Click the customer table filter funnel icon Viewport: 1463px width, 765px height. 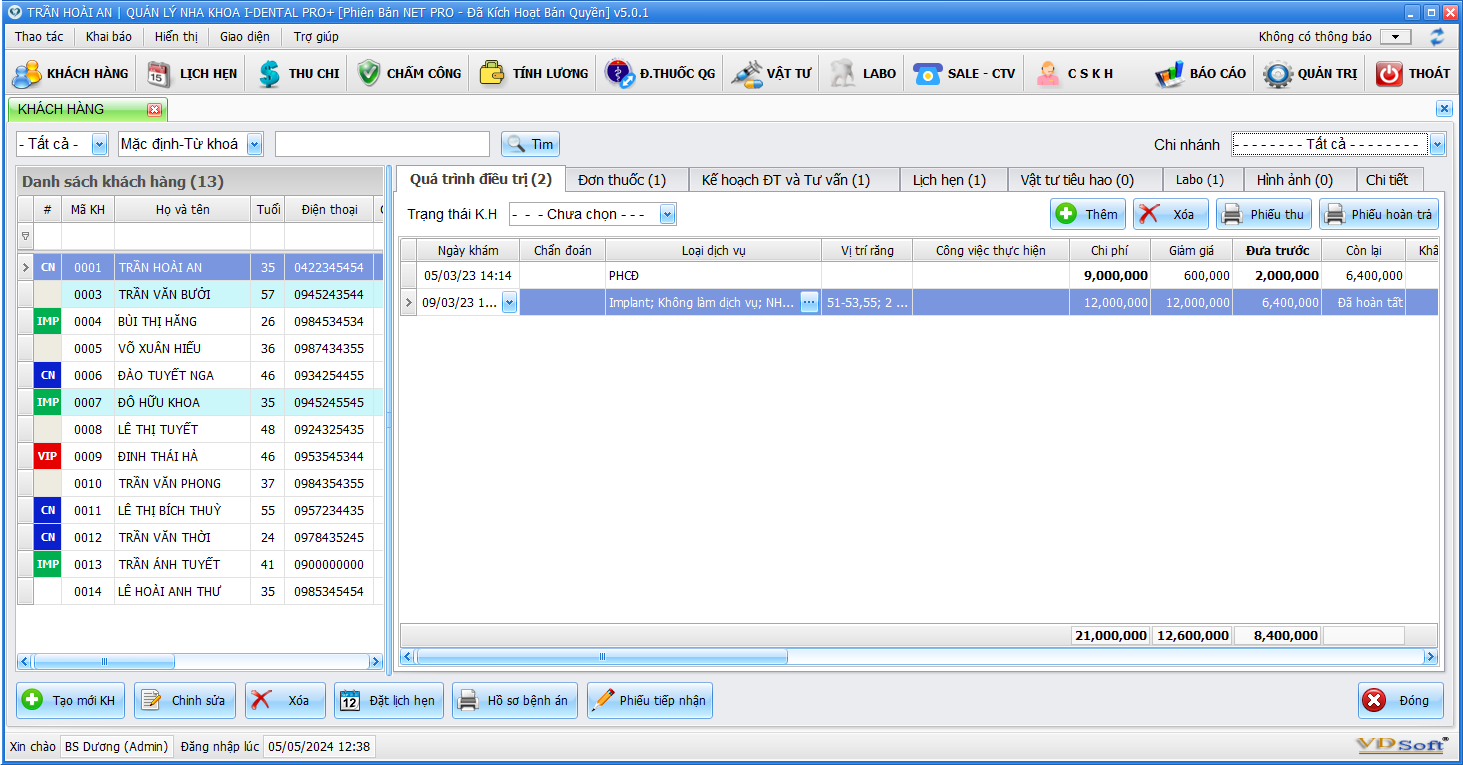tap(25, 237)
